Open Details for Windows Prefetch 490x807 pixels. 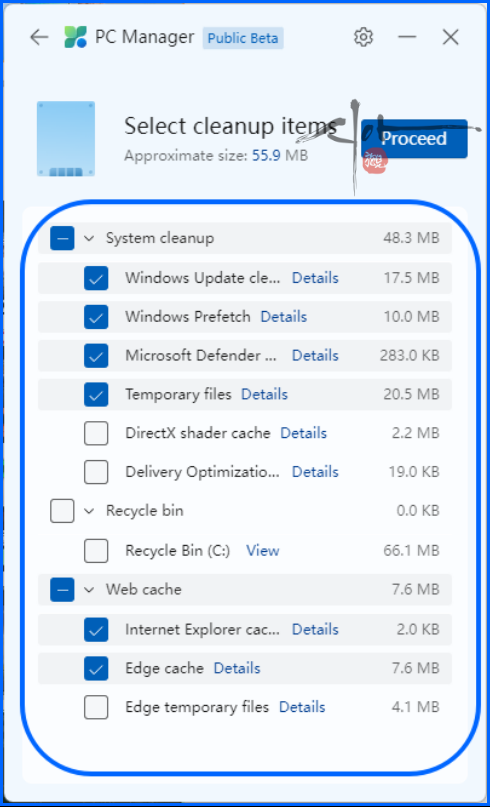[284, 317]
